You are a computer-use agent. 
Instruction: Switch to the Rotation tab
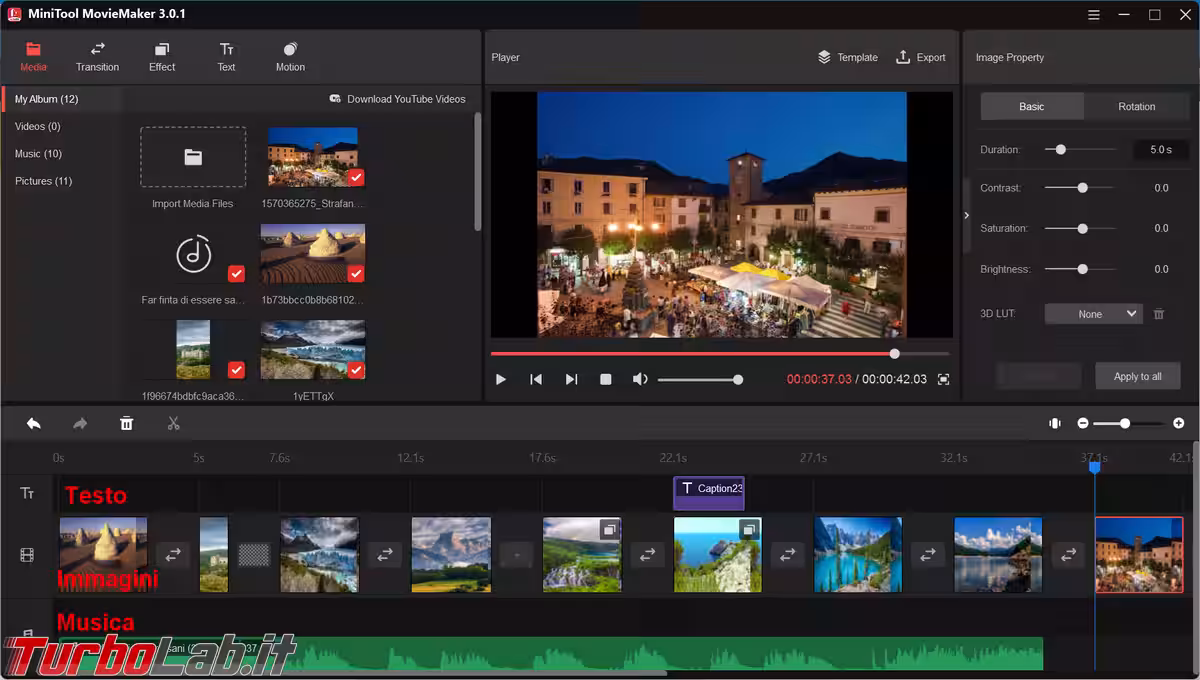click(x=1136, y=107)
